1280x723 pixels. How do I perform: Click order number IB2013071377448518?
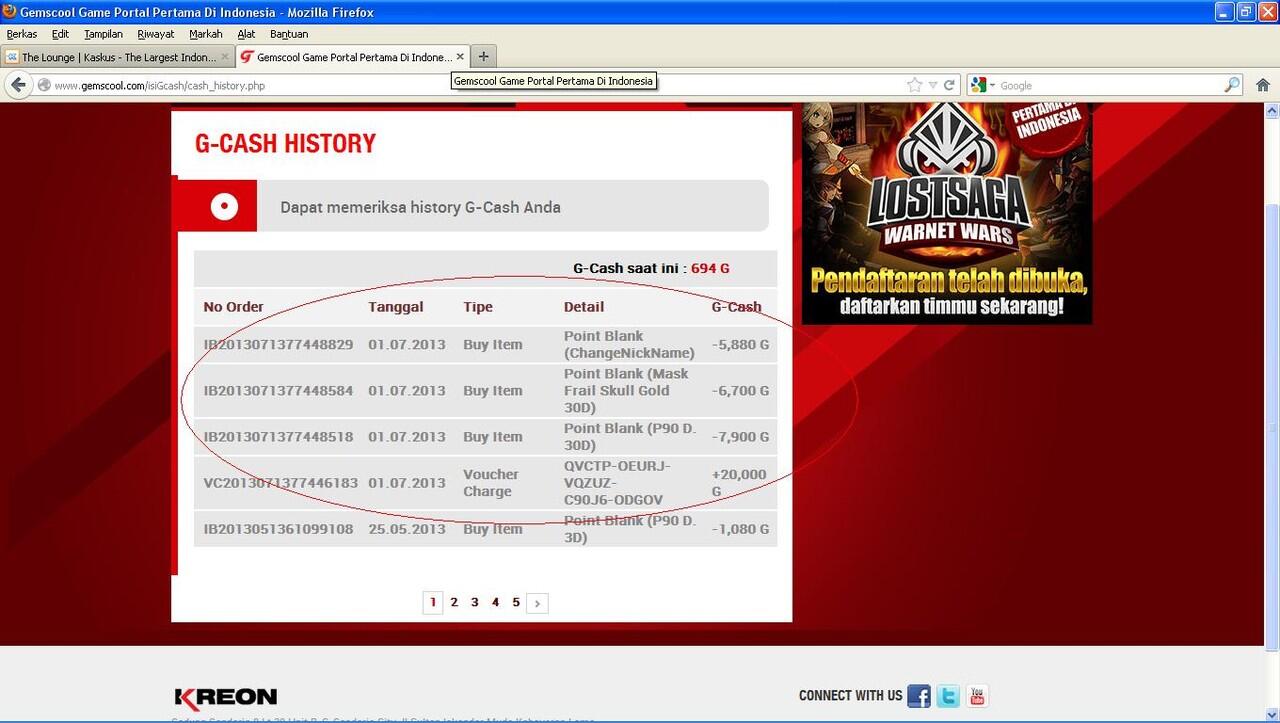click(278, 437)
